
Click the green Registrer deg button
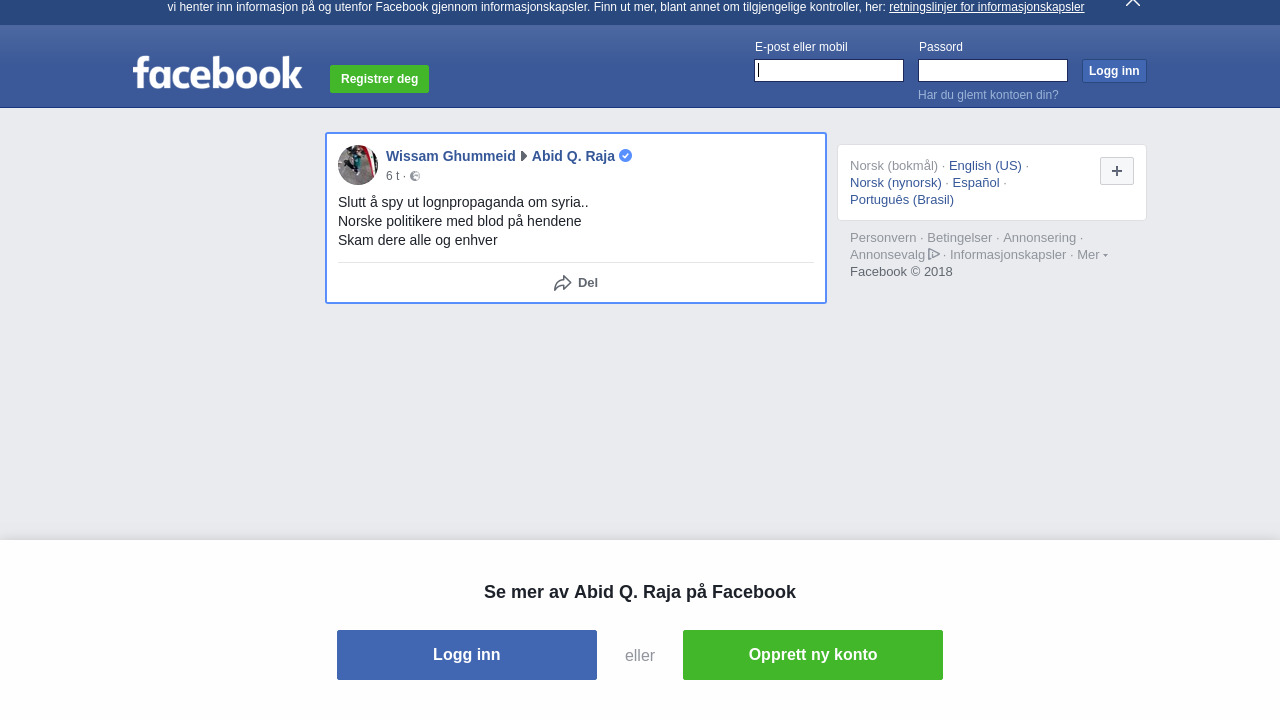(x=379, y=79)
